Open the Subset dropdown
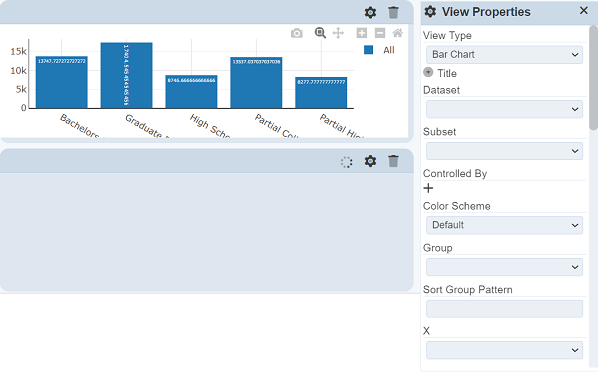The image size is (598, 373). point(504,151)
